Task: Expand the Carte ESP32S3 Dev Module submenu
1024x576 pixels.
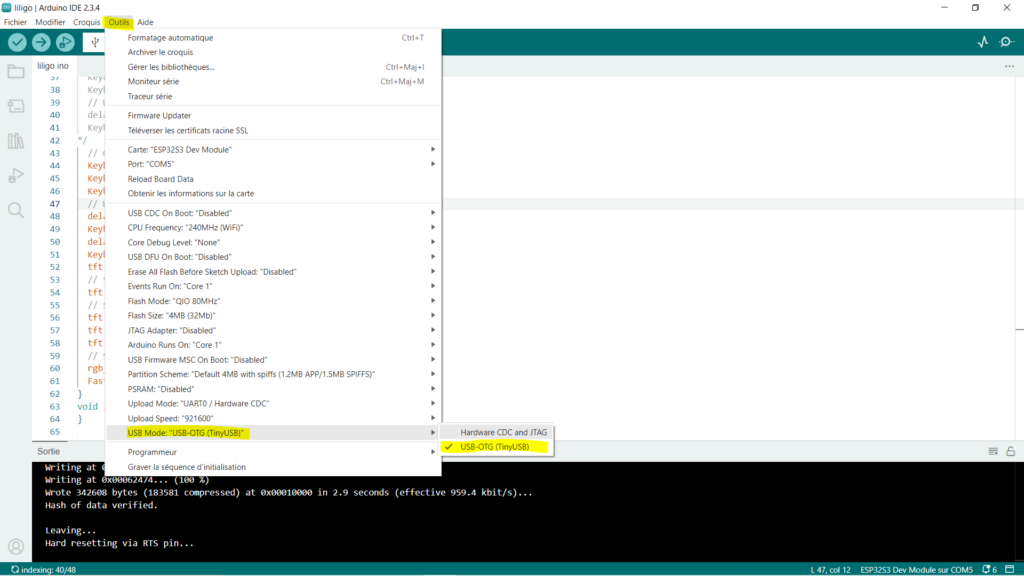Action: [274, 150]
